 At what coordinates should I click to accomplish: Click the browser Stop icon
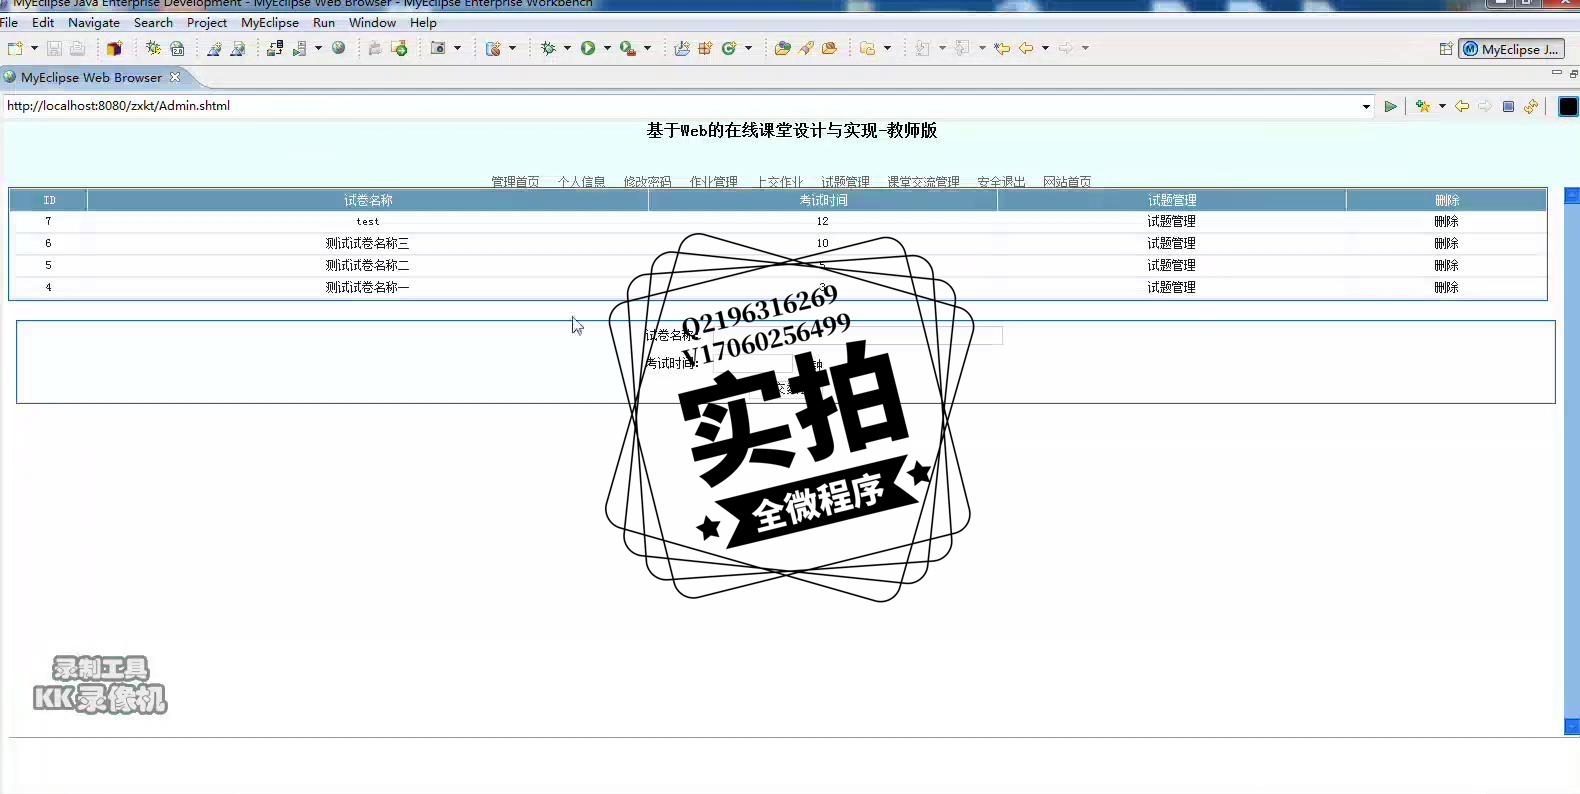pos(1508,106)
